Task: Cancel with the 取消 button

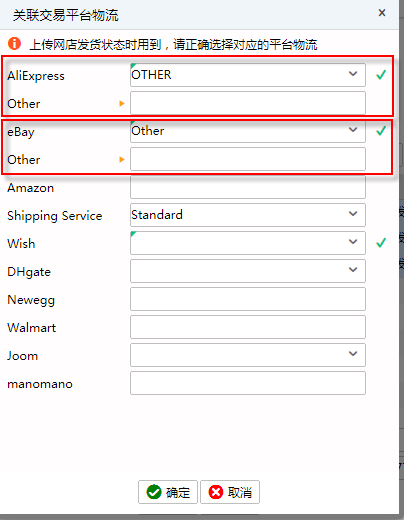Action: tap(230, 492)
